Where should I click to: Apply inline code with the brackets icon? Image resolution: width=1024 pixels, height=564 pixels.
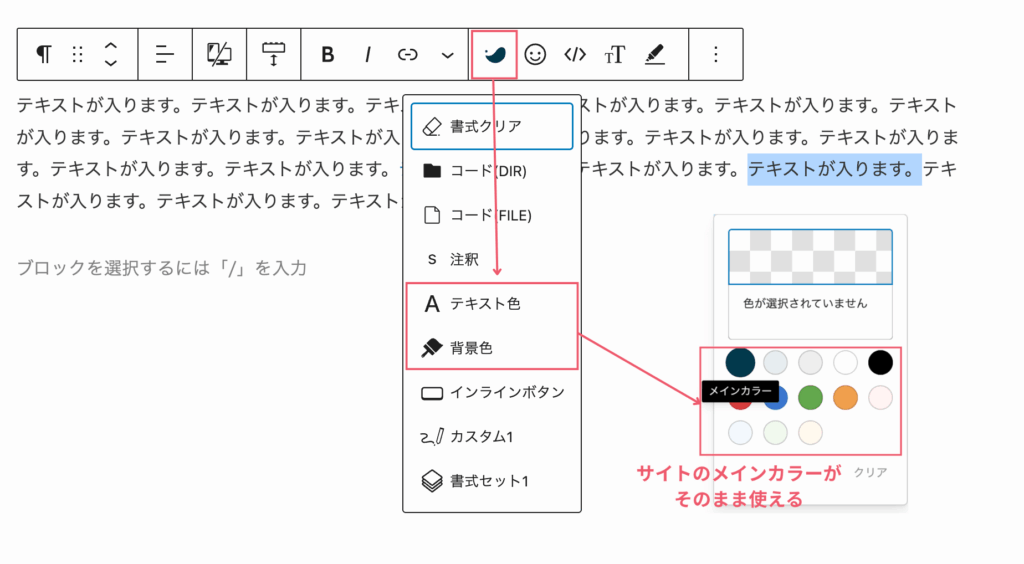575,54
